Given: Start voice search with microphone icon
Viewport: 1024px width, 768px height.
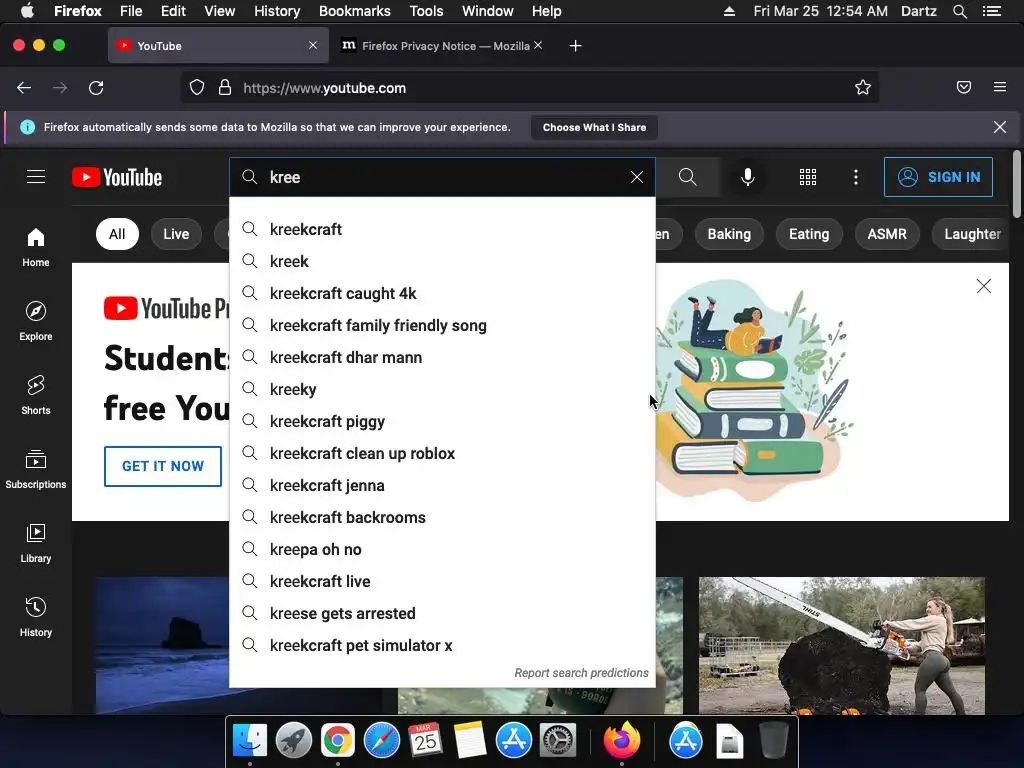Looking at the screenshot, I should click(x=748, y=177).
